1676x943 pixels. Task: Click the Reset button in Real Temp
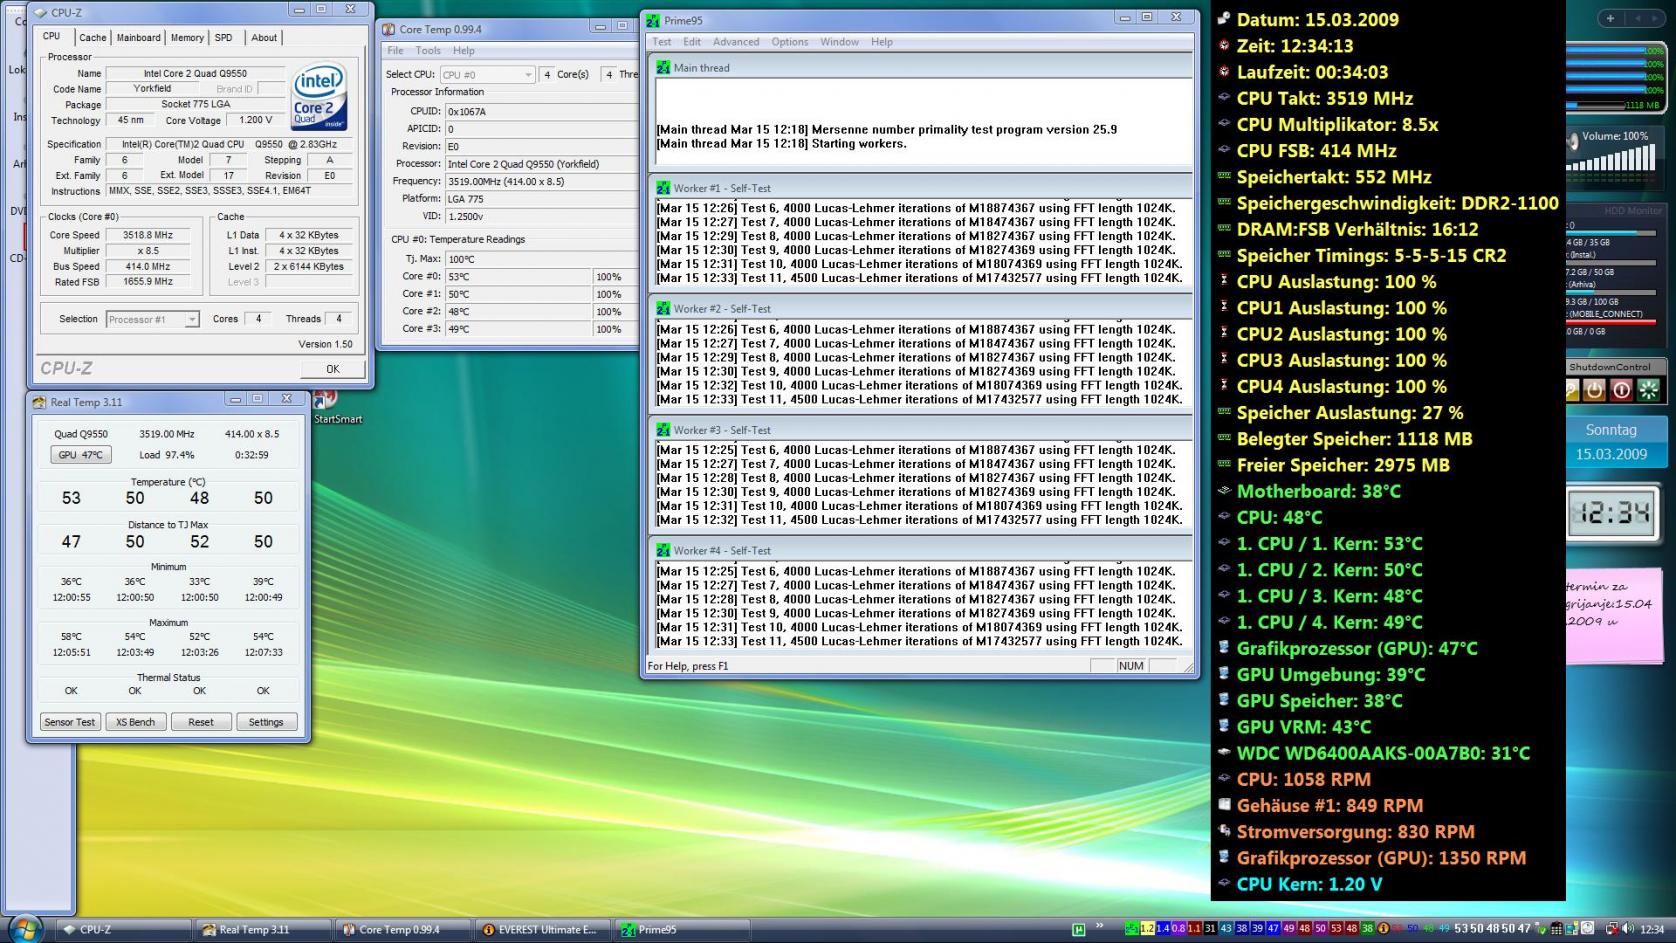pos(201,722)
